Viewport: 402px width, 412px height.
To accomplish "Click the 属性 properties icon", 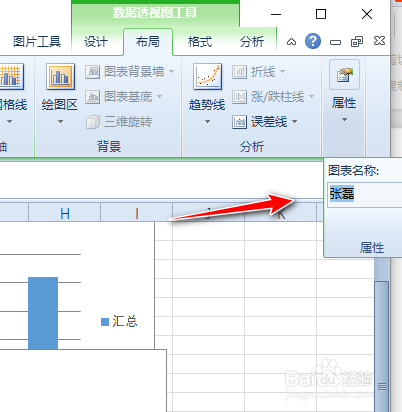I will (344, 75).
